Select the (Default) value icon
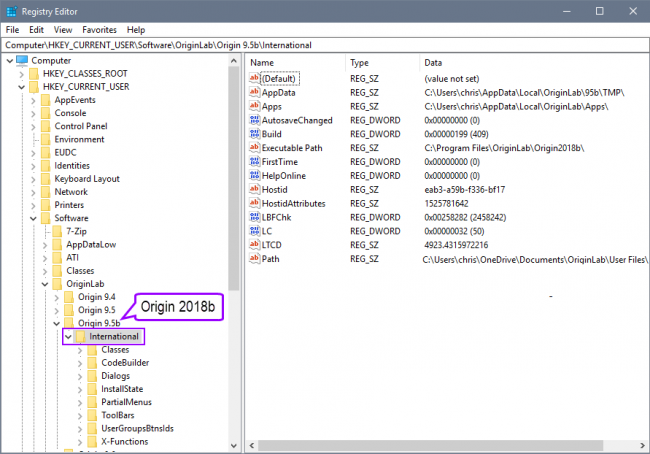The height and width of the screenshot is (454, 650). click(x=254, y=78)
